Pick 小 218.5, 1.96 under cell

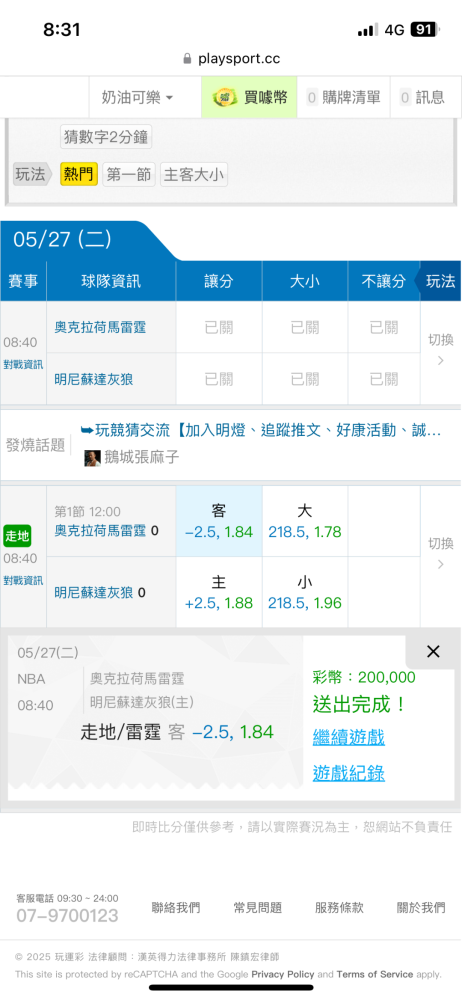tap(305, 592)
